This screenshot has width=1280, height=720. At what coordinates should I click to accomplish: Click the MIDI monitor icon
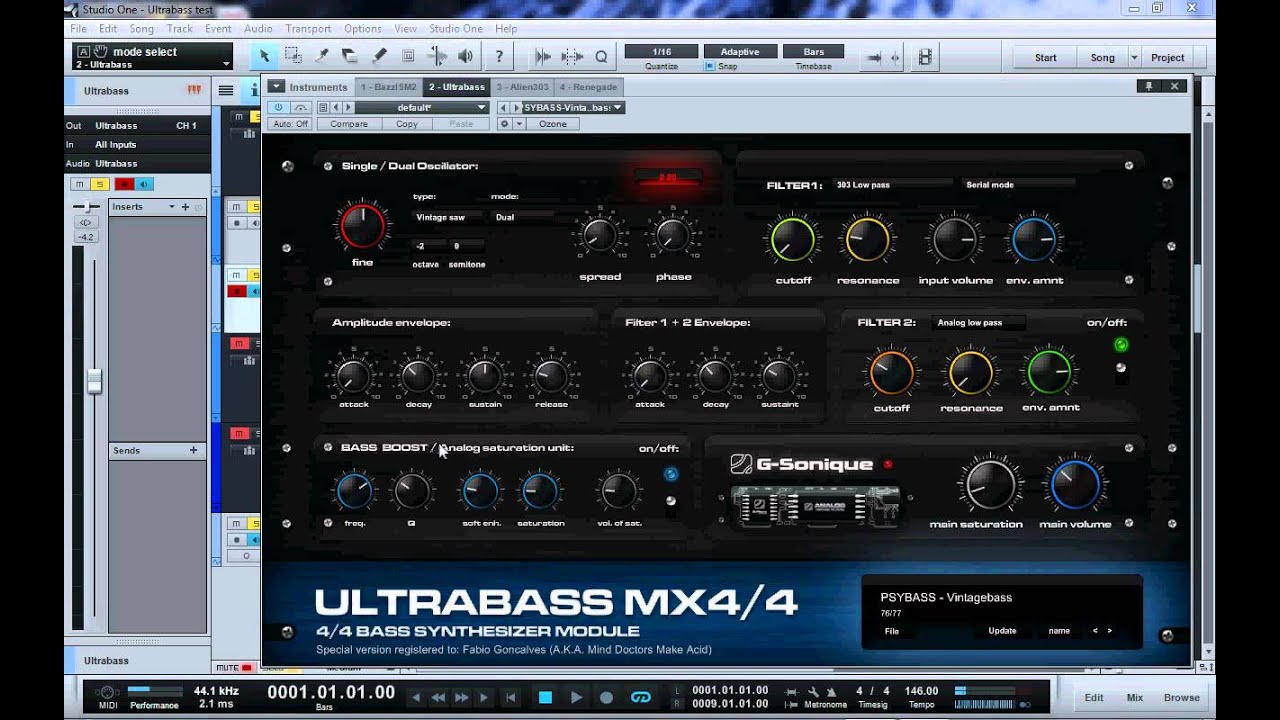click(x=107, y=692)
